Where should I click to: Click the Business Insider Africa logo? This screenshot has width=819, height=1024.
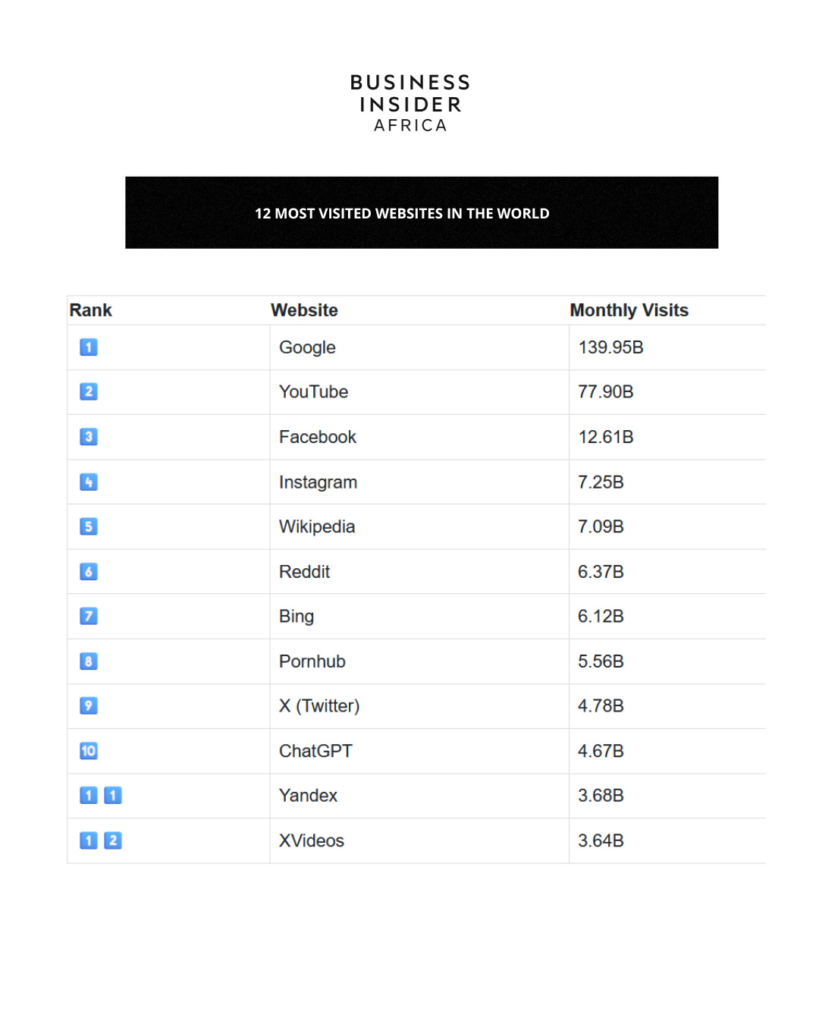pyautogui.click(x=410, y=103)
